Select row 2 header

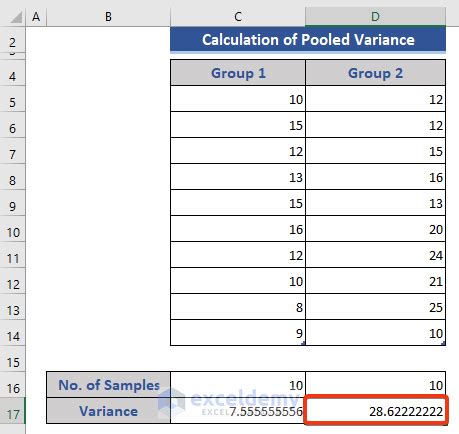coord(12,41)
